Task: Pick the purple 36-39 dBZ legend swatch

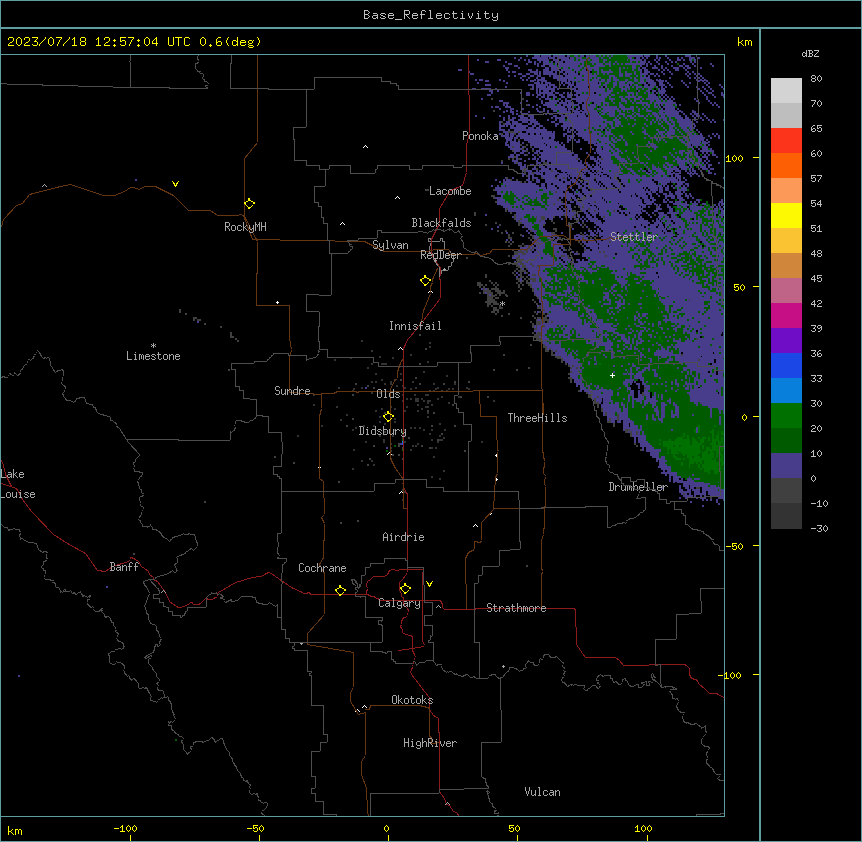Action: point(786,341)
